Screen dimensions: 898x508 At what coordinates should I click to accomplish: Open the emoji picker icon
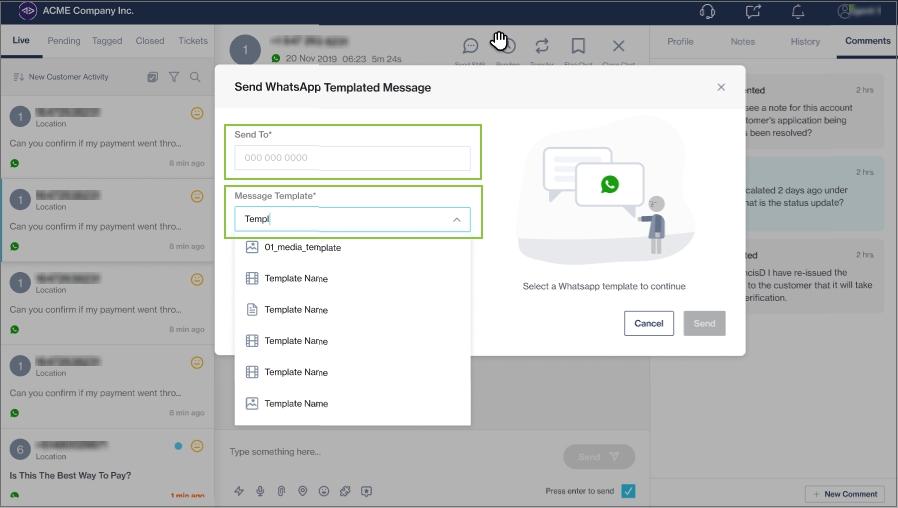pyautogui.click(x=323, y=491)
